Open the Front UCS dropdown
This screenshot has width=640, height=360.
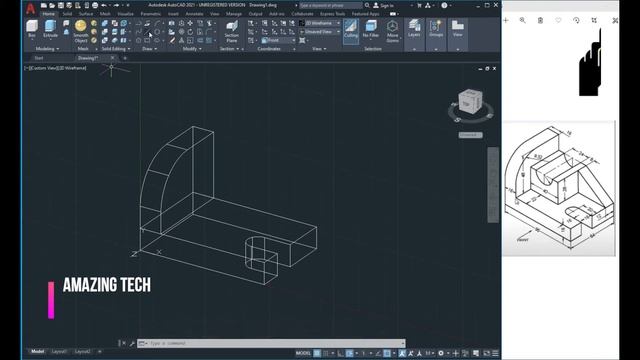tap(278, 40)
